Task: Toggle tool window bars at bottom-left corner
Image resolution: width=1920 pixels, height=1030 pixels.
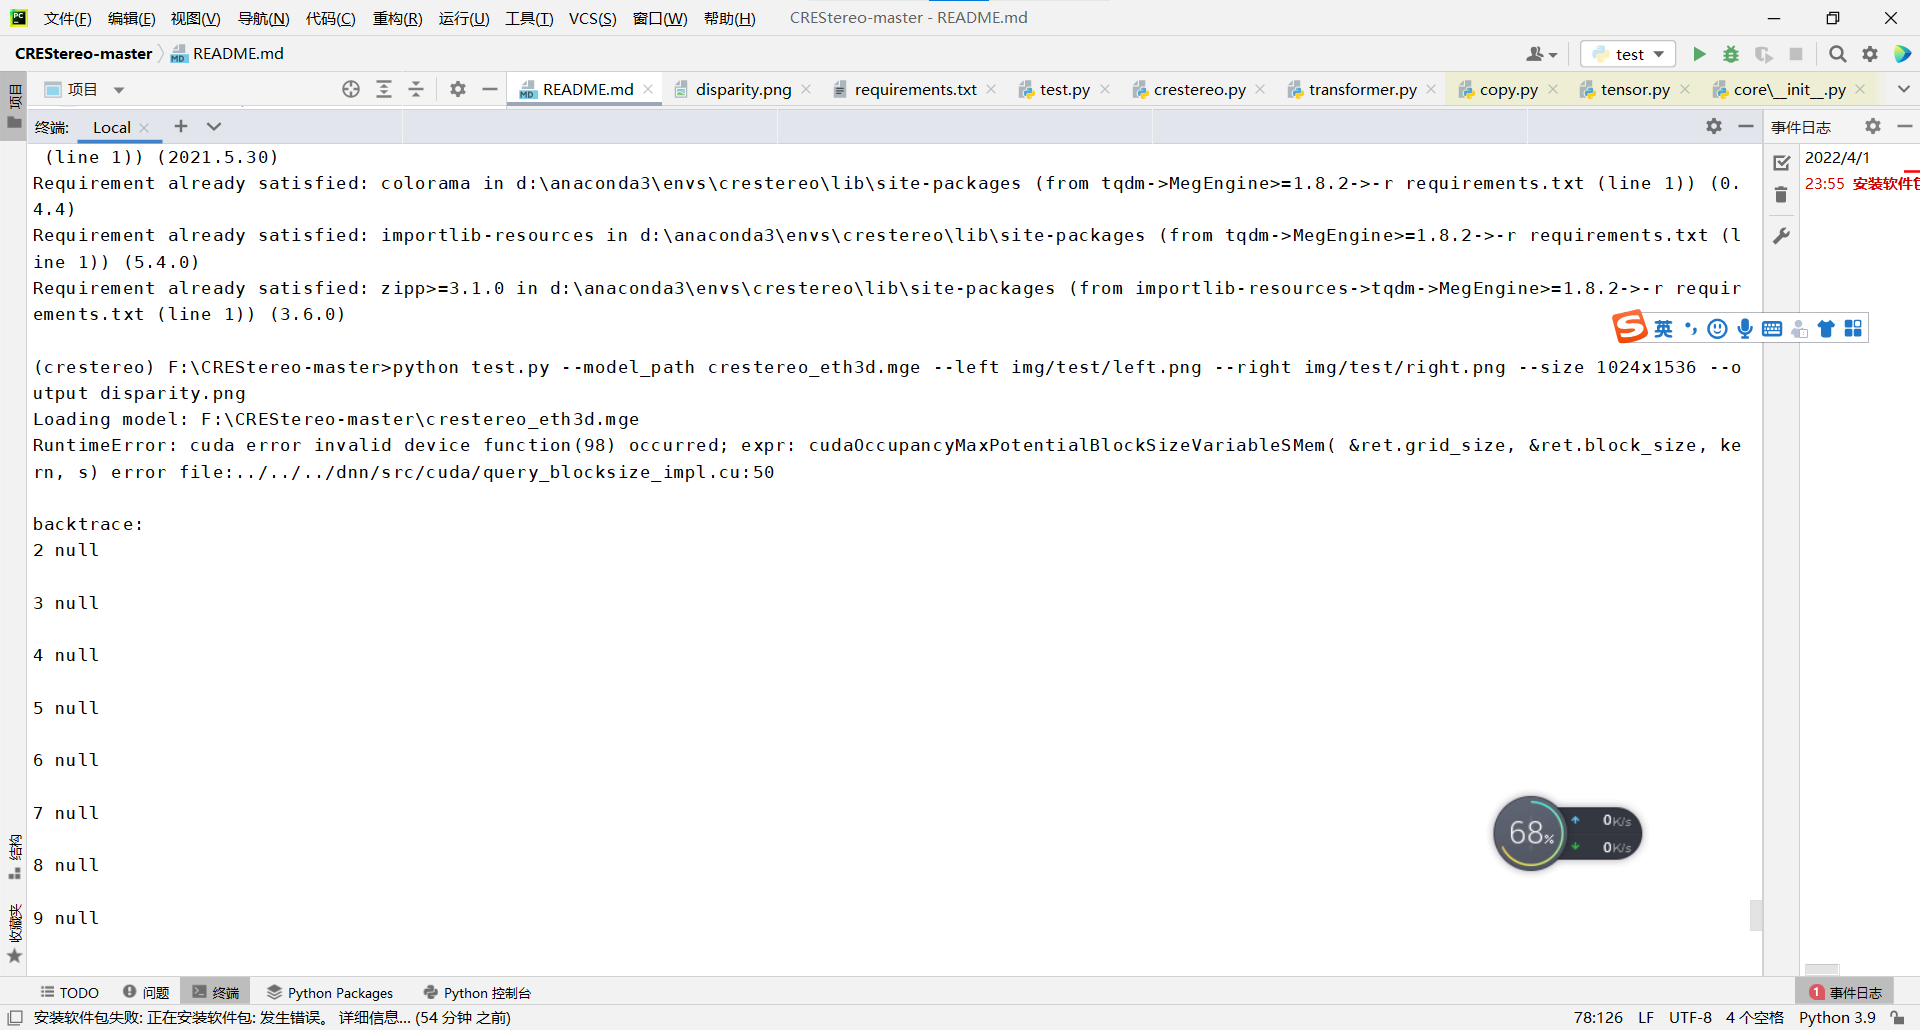Action: pos(15,1018)
